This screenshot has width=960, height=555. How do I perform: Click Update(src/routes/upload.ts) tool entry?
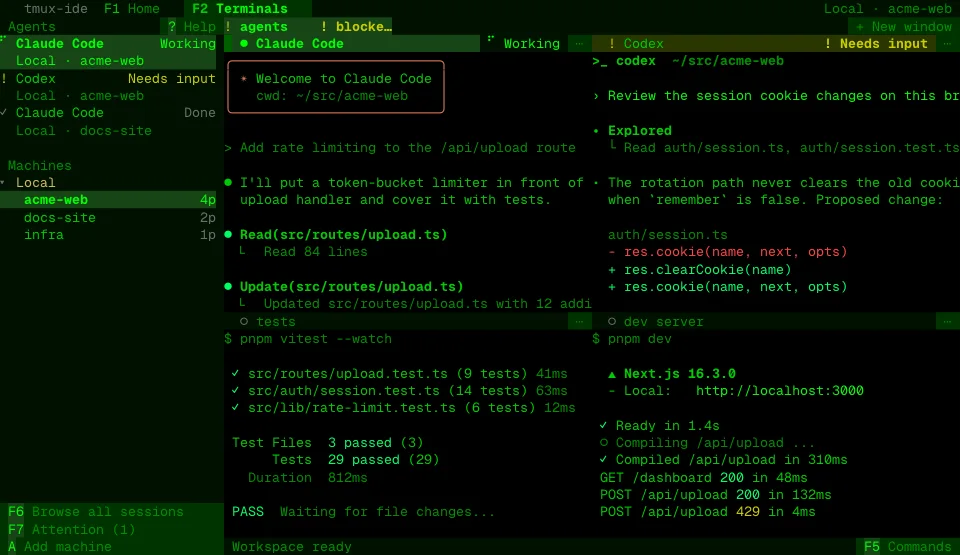tap(351, 287)
